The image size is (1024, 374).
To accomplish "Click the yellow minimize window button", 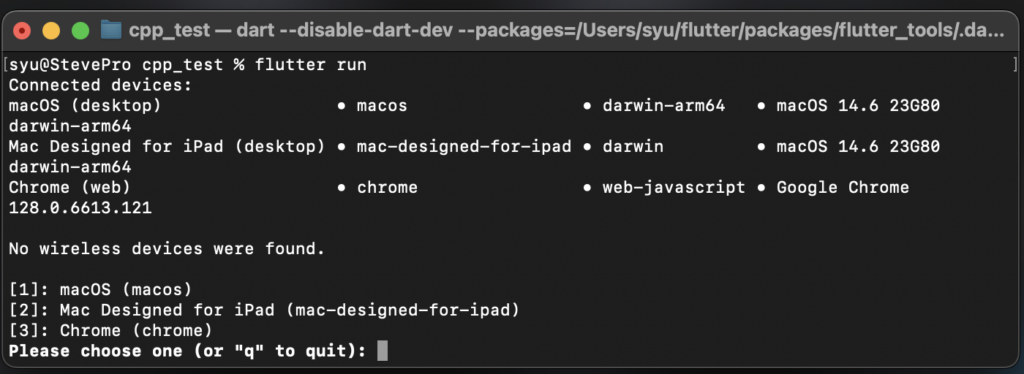I will [x=51, y=31].
